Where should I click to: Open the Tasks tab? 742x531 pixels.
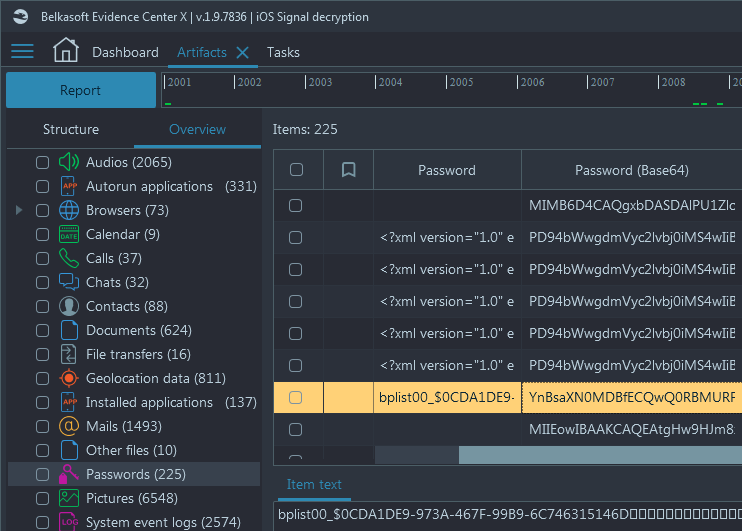tap(283, 52)
